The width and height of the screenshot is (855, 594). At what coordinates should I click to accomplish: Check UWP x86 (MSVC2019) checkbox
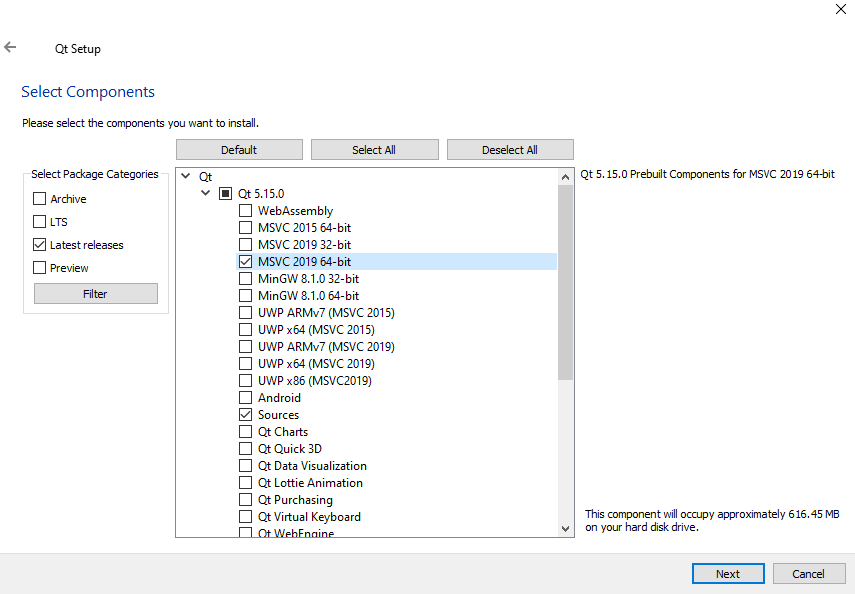(x=245, y=380)
